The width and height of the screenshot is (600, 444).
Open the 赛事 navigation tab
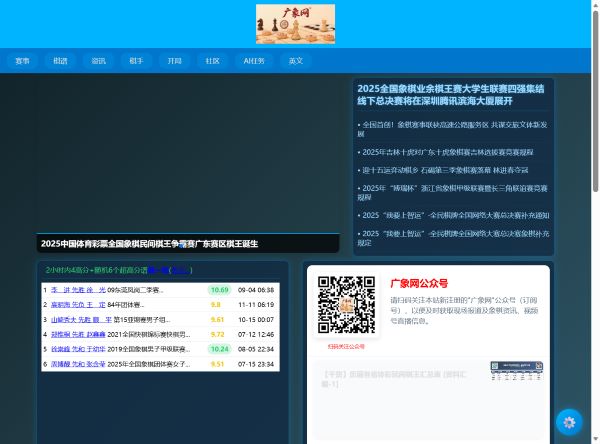[x=22, y=61]
